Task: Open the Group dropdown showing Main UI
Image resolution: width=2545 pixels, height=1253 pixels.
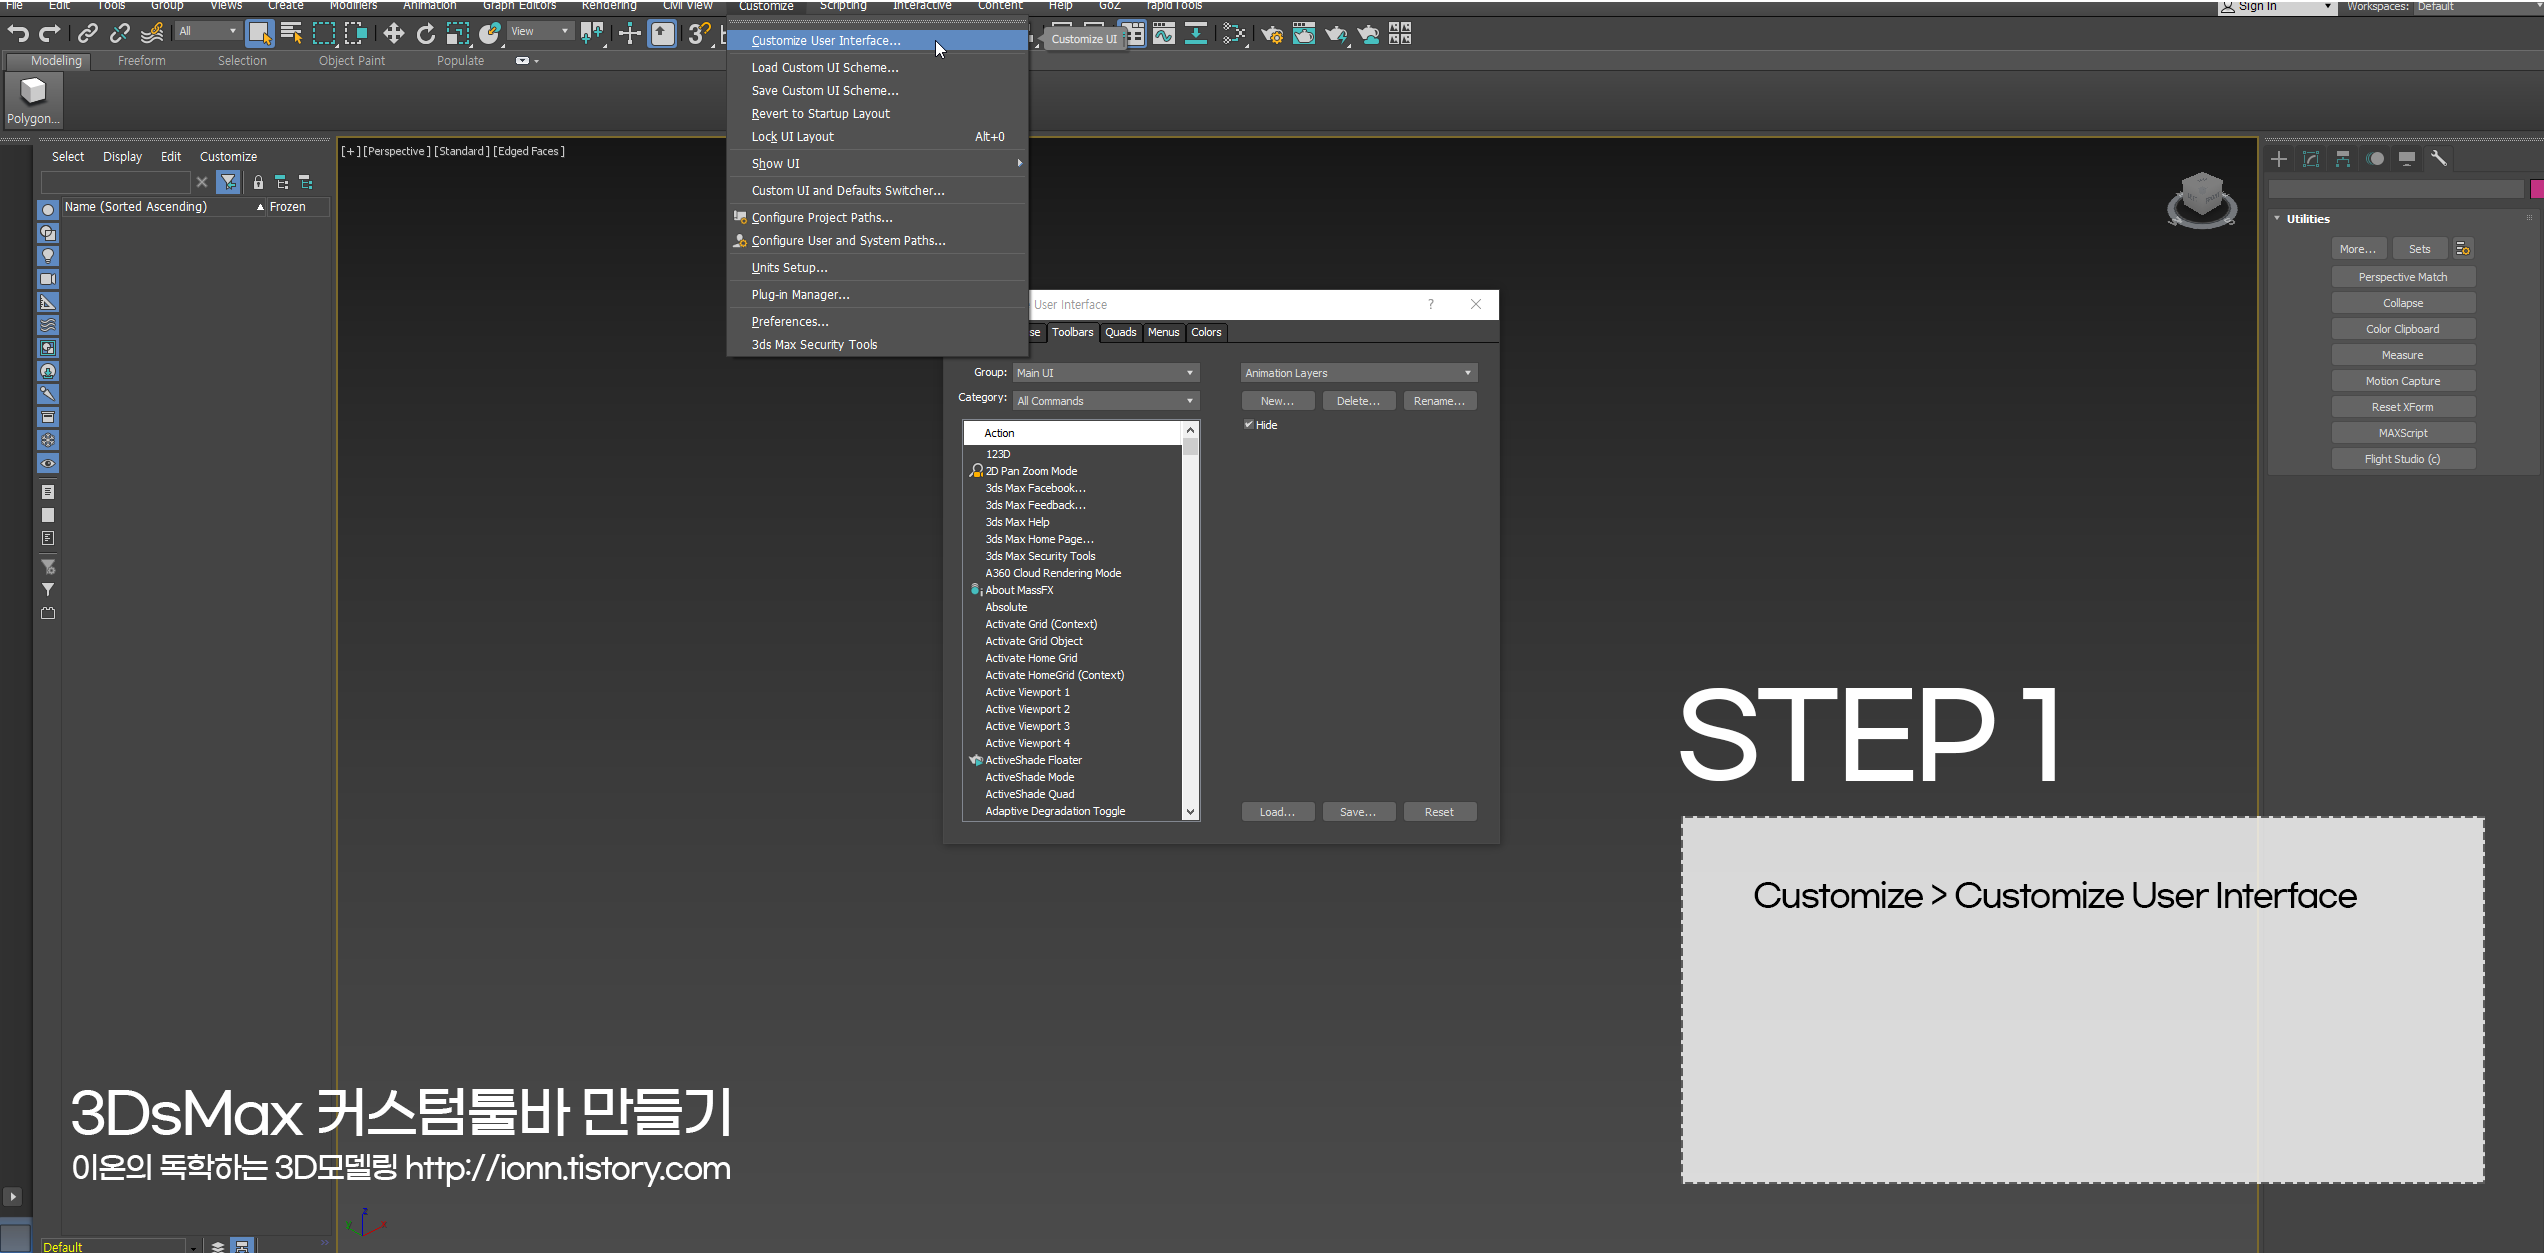Action: [x=1106, y=373]
